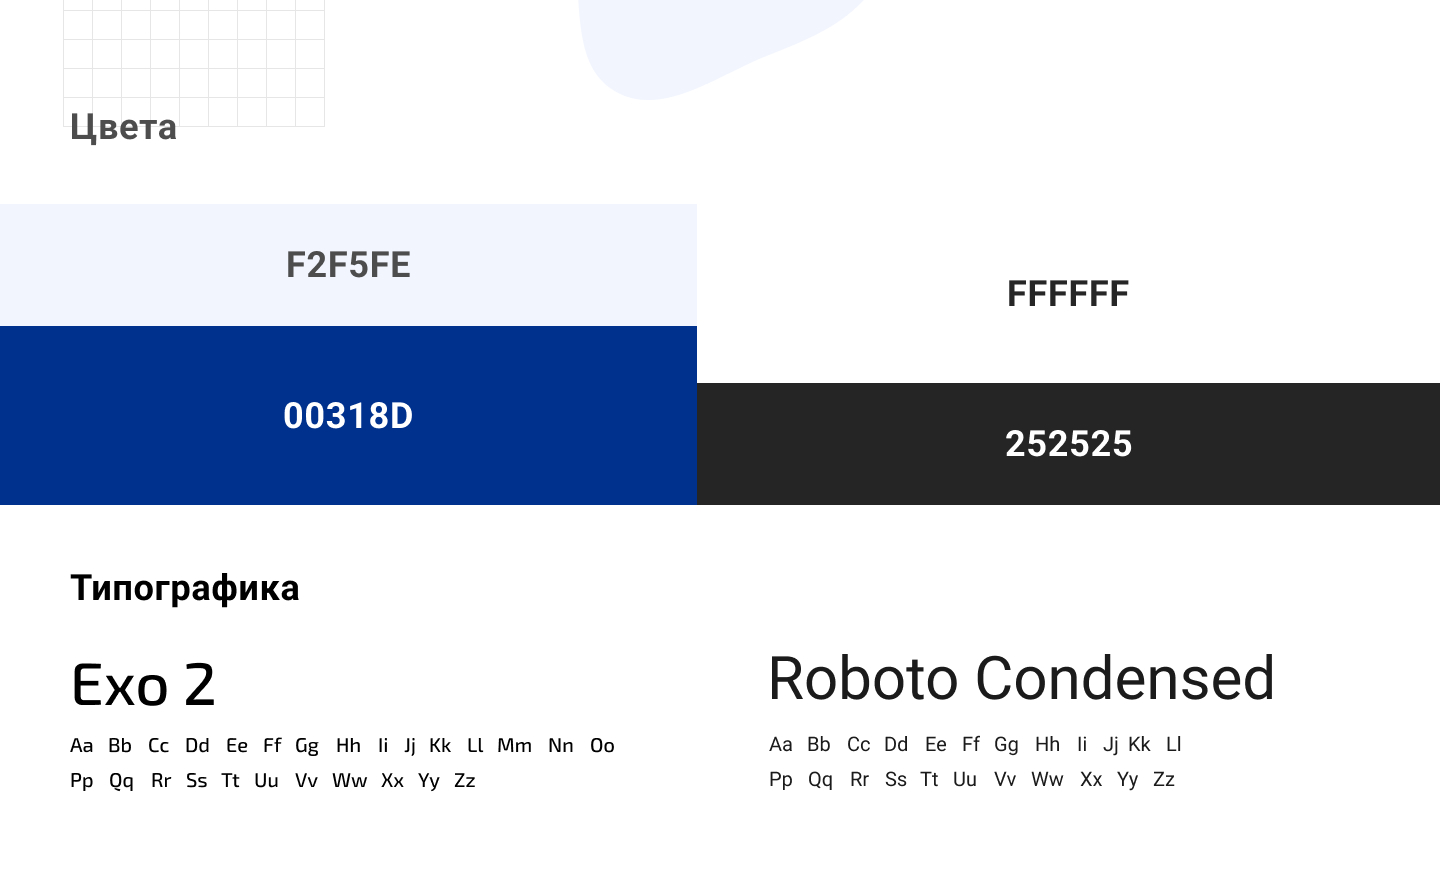The width and height of the screenshot is (1440, 889).
Task: Click the Цвета heading
Action: (x=123, y=127)
